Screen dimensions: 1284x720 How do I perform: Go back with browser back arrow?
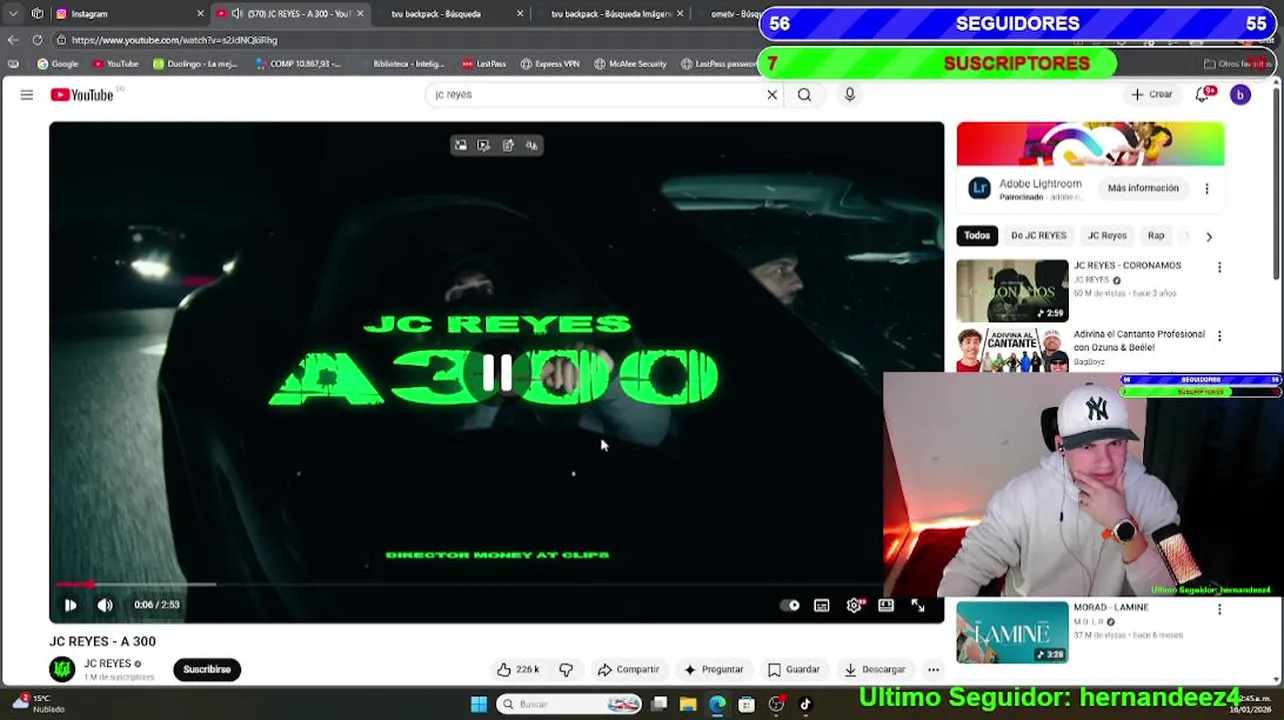tap(12, 40)
